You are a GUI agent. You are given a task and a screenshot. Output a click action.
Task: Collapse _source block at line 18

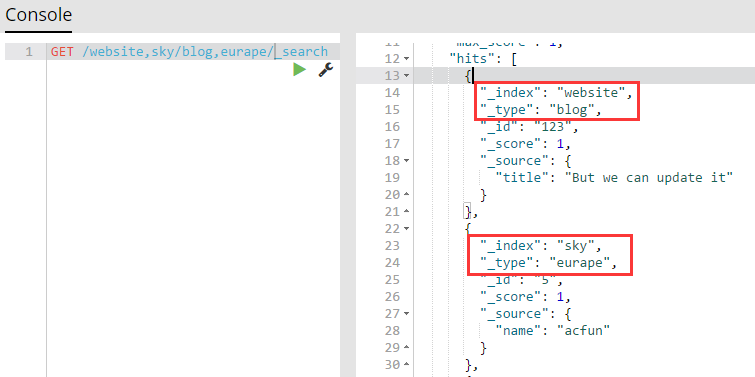(x=406, y=161)
